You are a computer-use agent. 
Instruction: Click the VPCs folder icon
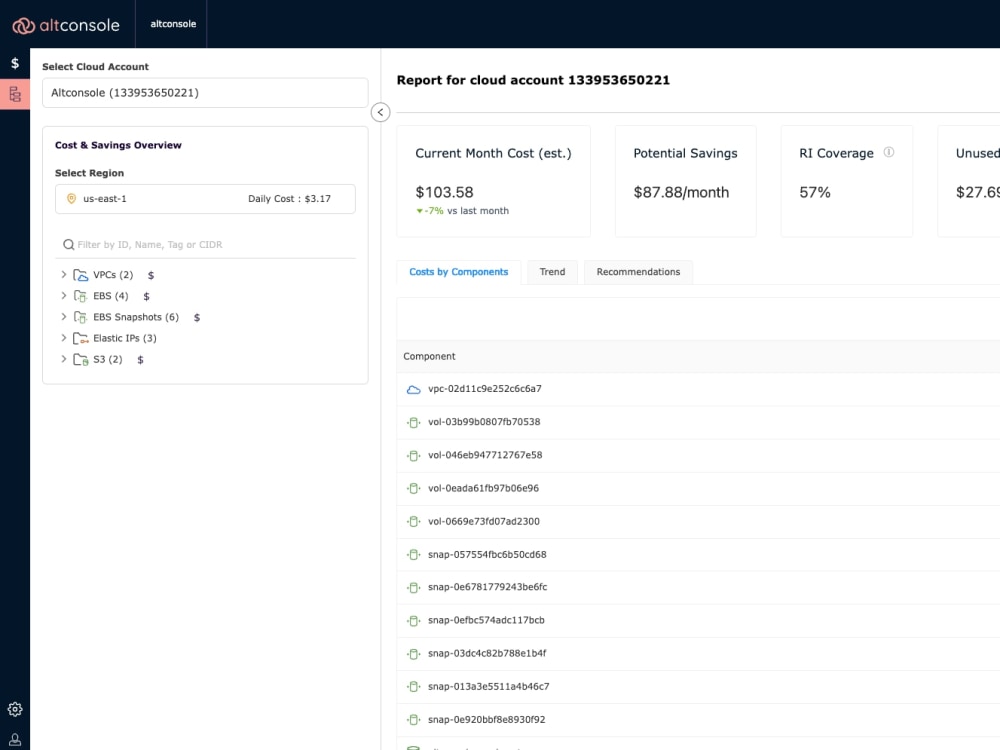[x=80, y=275]
